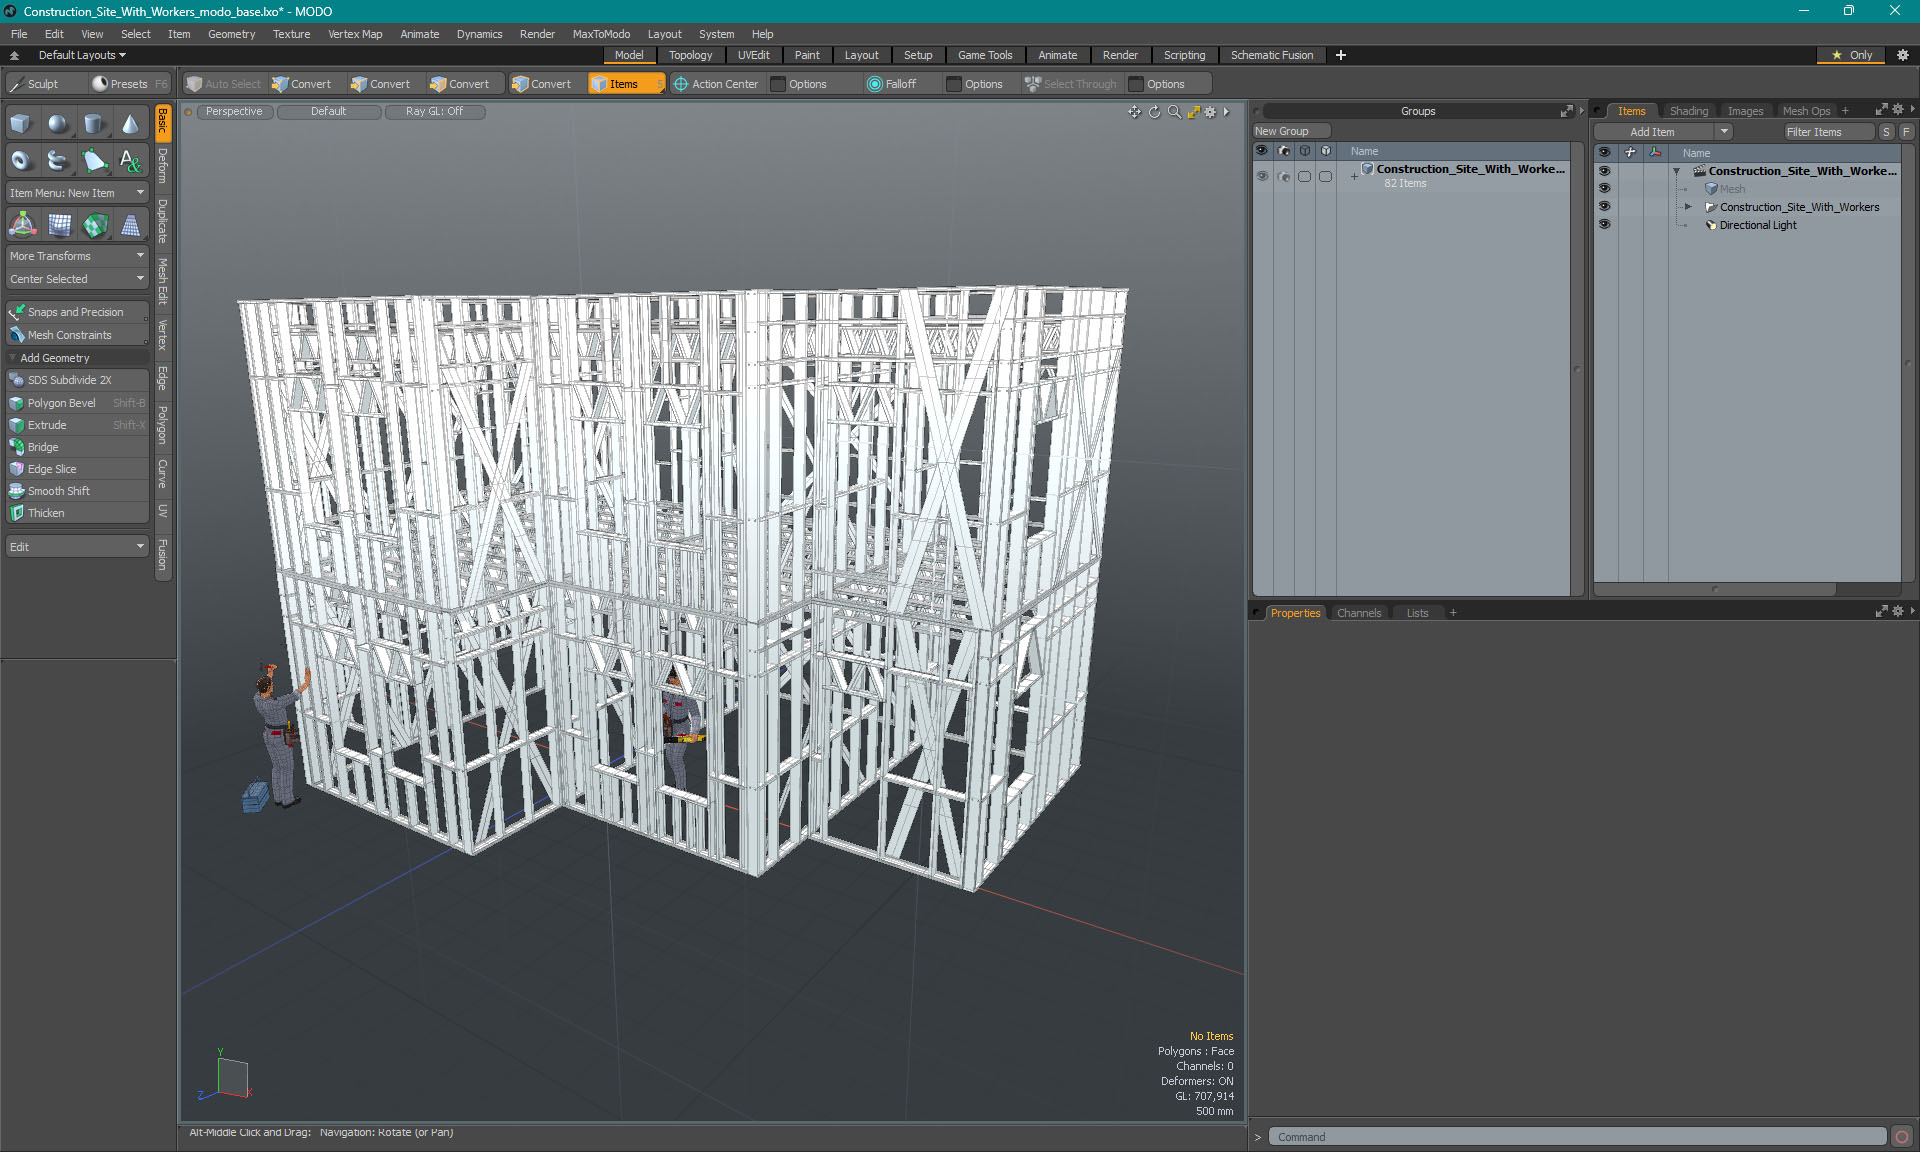Select the Smooth Shift tool
This screenshot has width=1920, height=1152.
[58, 490]
